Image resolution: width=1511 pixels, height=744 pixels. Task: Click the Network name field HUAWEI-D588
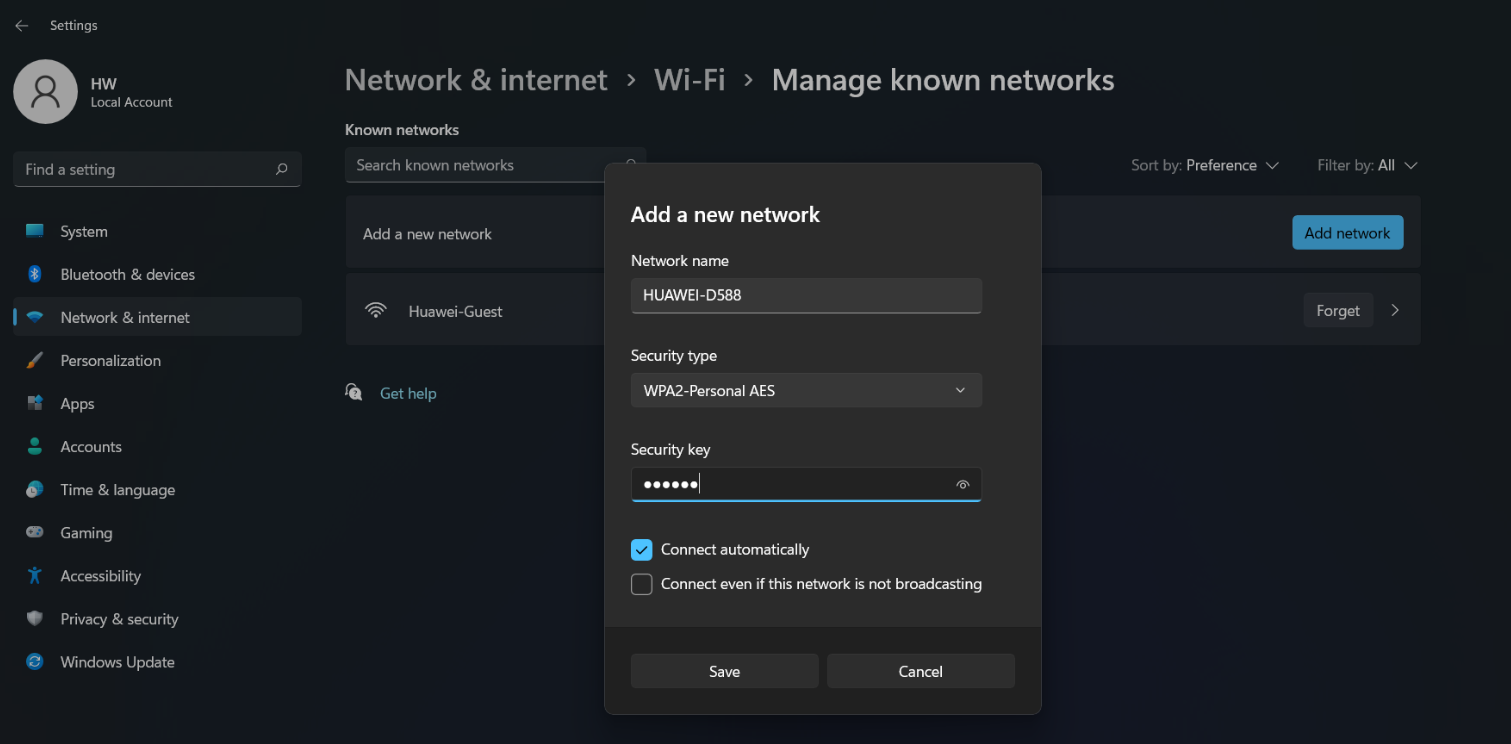(x=806, y=295)
